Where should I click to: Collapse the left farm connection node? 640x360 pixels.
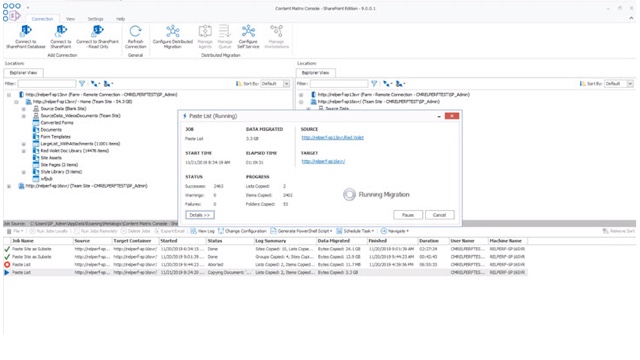[x=9, y=95]
